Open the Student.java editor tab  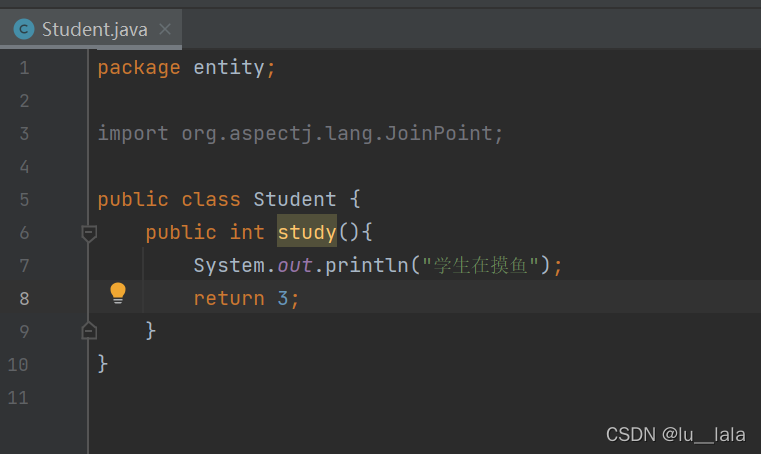click(91, 29)
